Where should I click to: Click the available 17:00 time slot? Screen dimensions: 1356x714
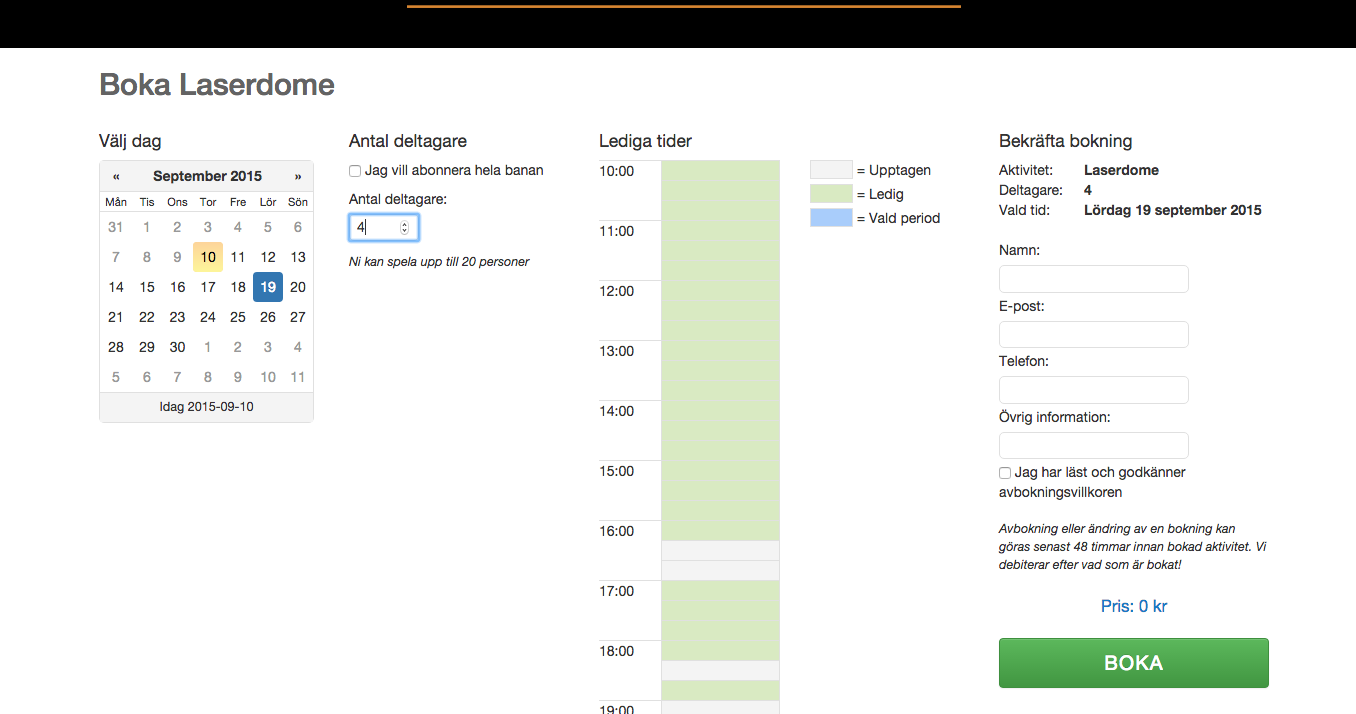(720, 590)
